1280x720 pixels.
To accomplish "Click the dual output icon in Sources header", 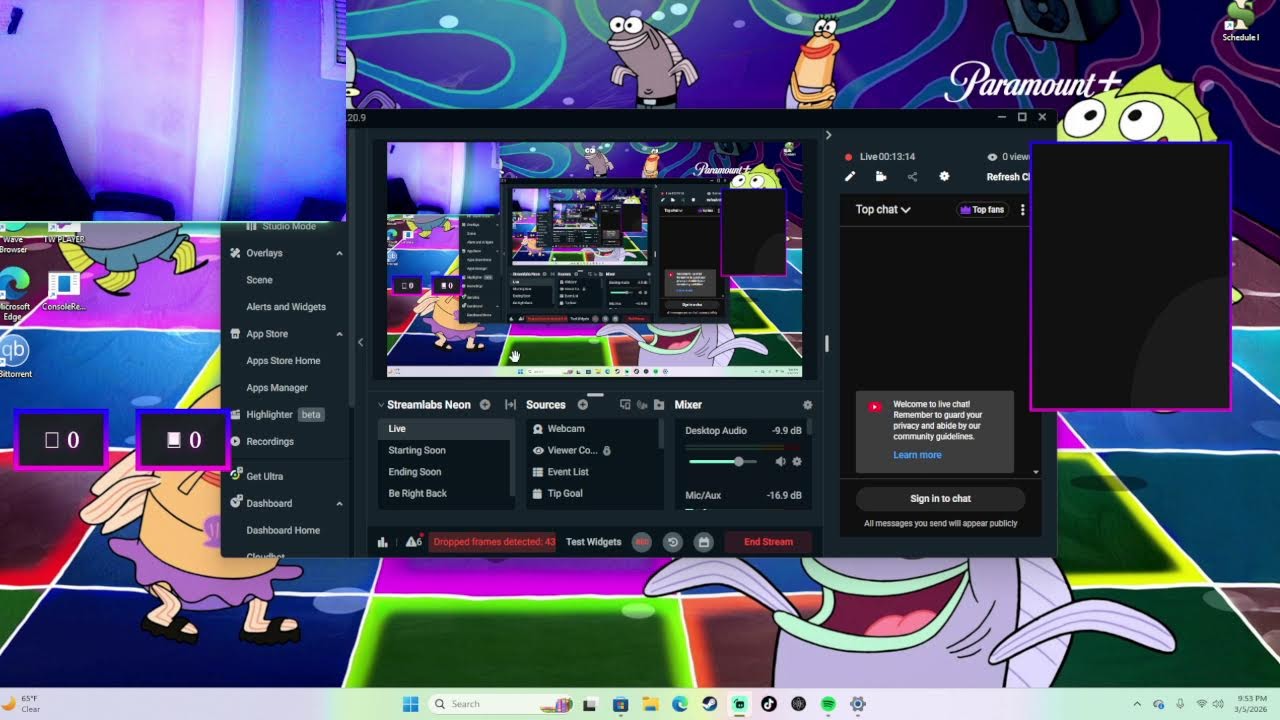I will (625, 405).
